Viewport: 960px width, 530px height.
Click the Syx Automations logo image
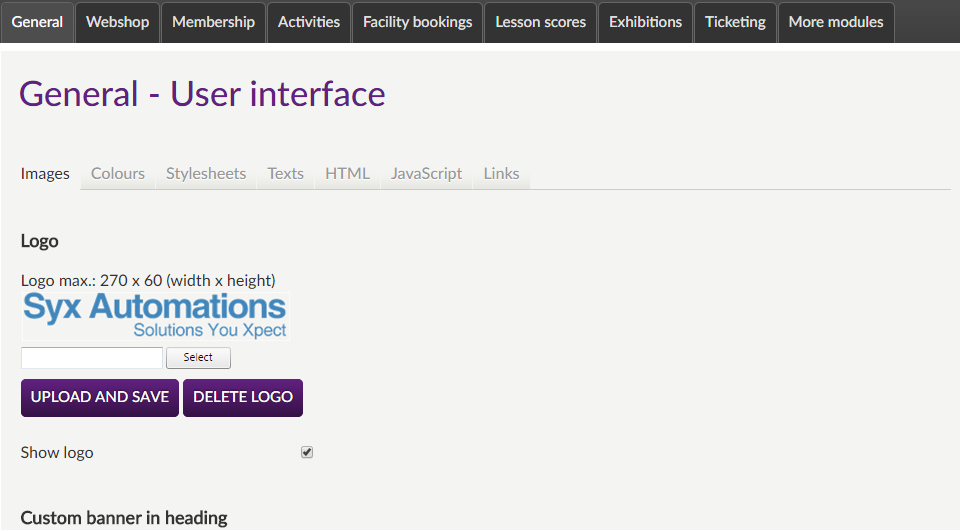(x=155, y=316)
